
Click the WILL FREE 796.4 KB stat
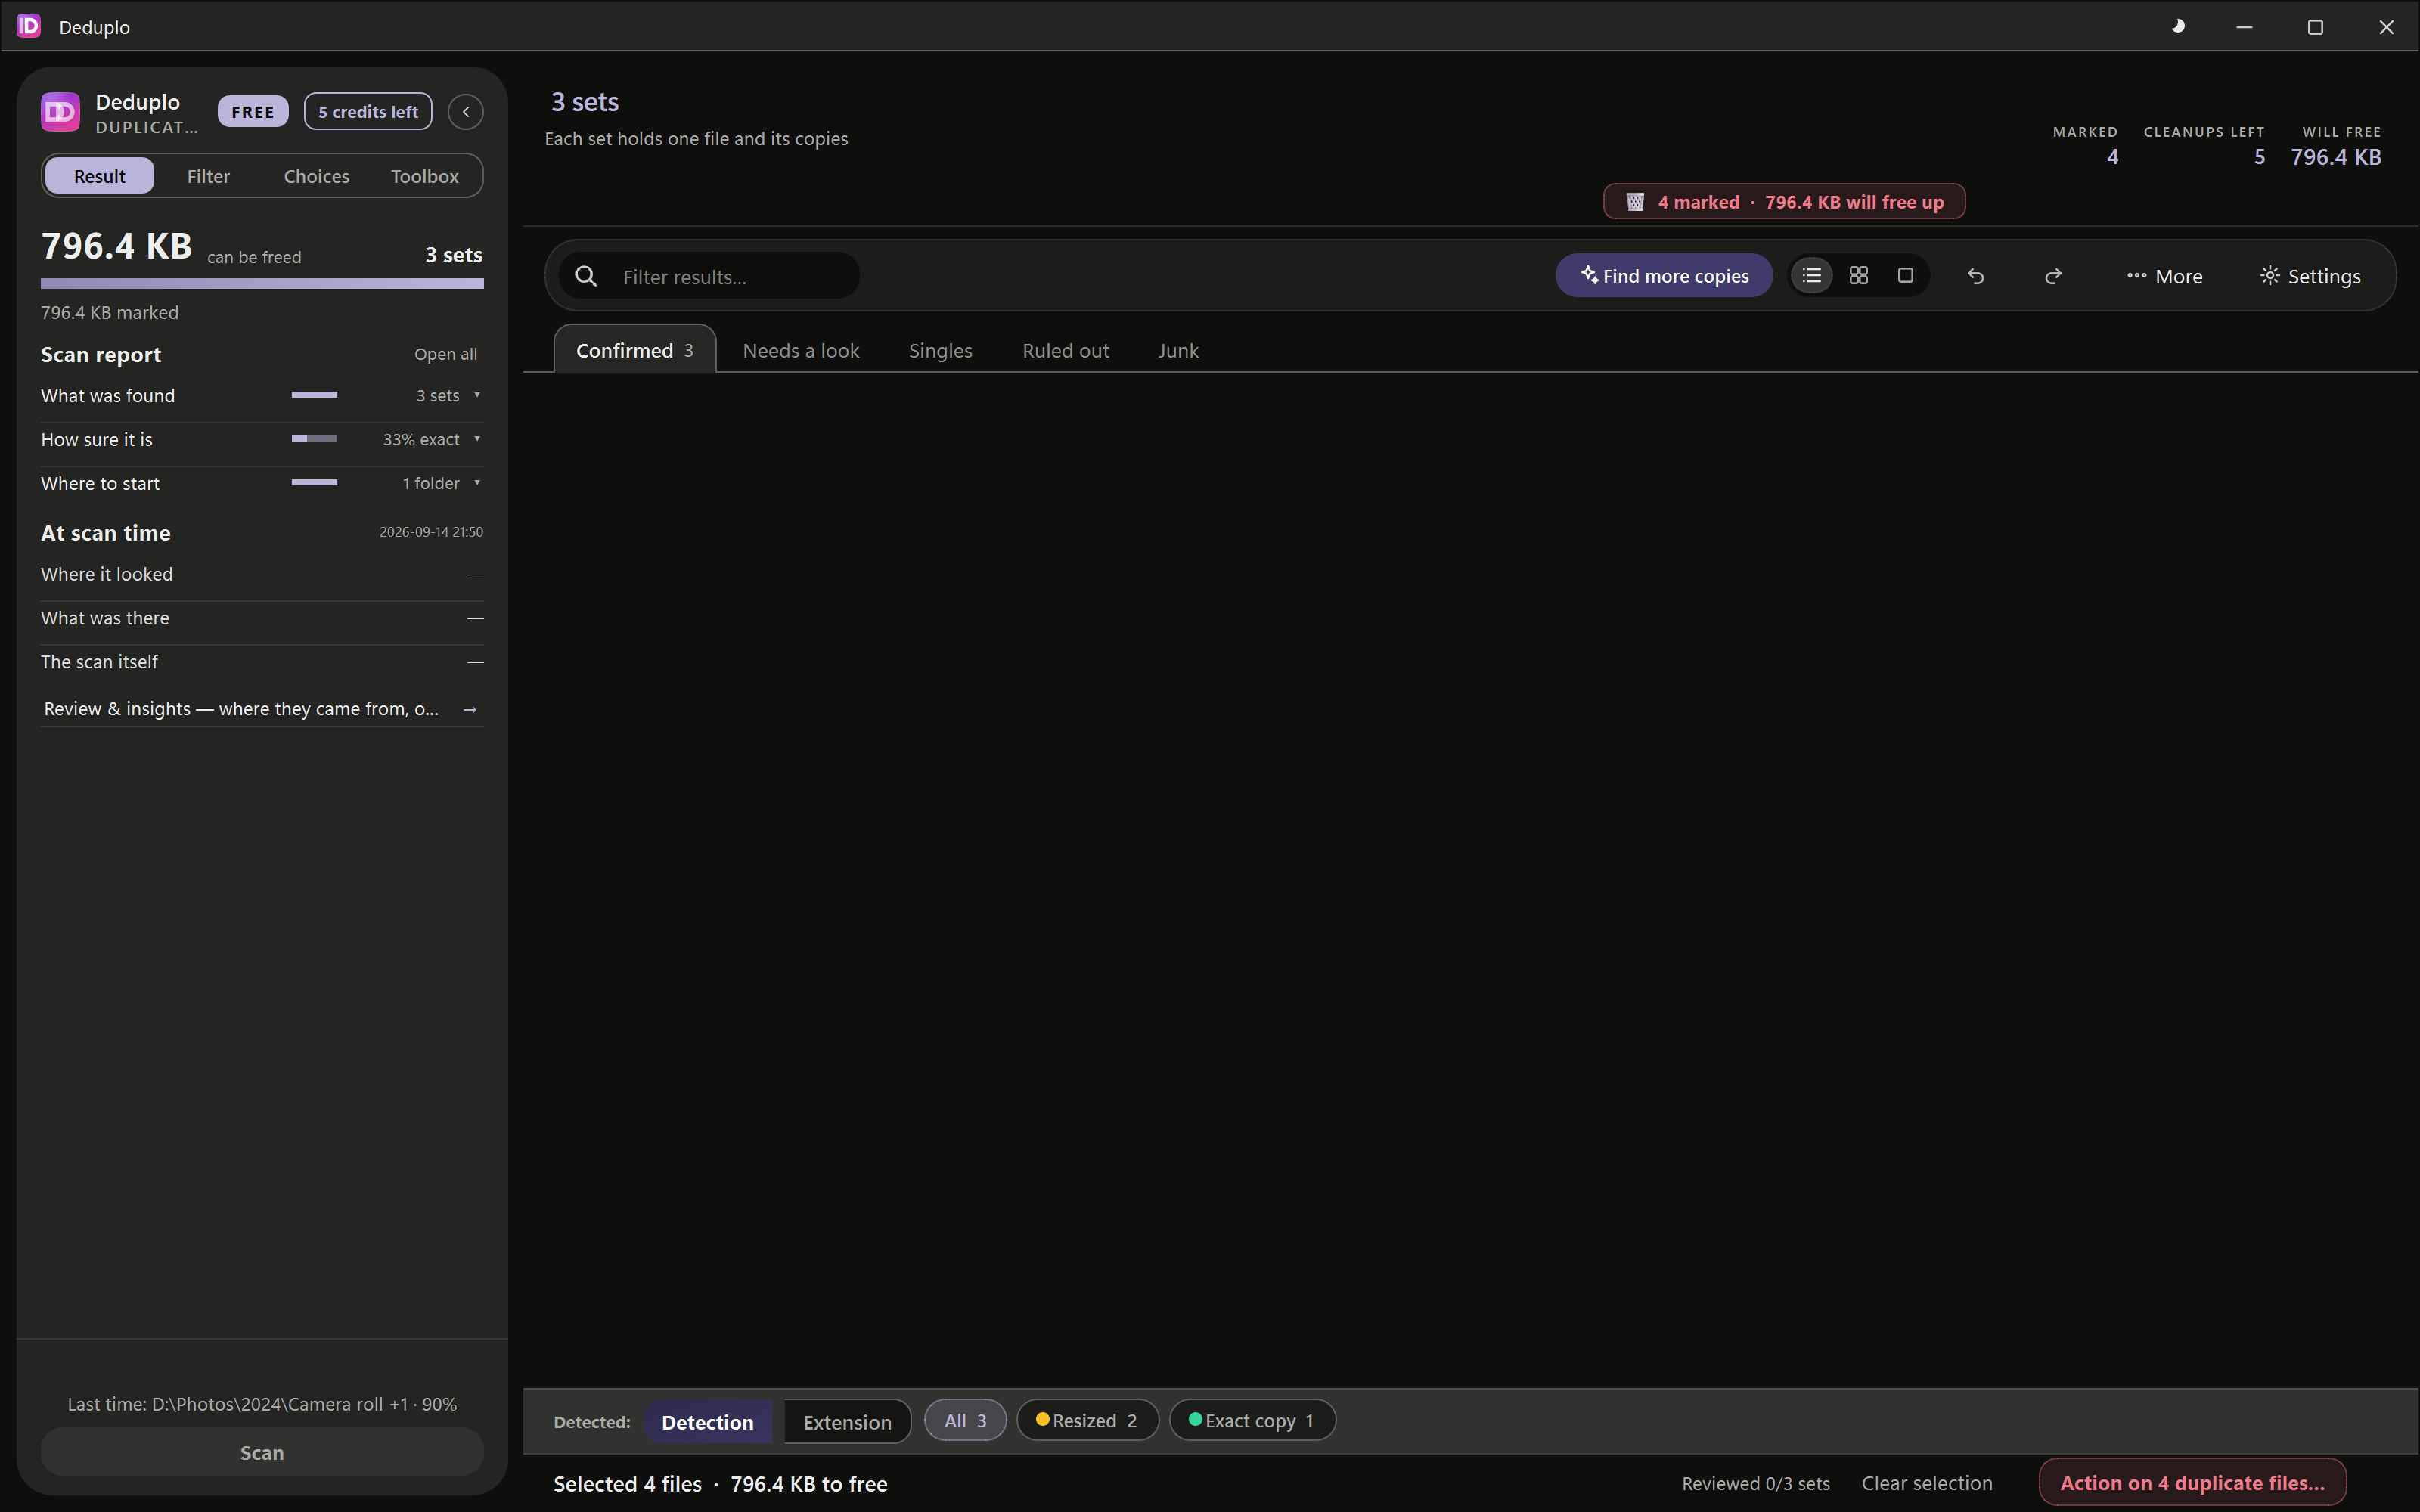point(2336,145)
